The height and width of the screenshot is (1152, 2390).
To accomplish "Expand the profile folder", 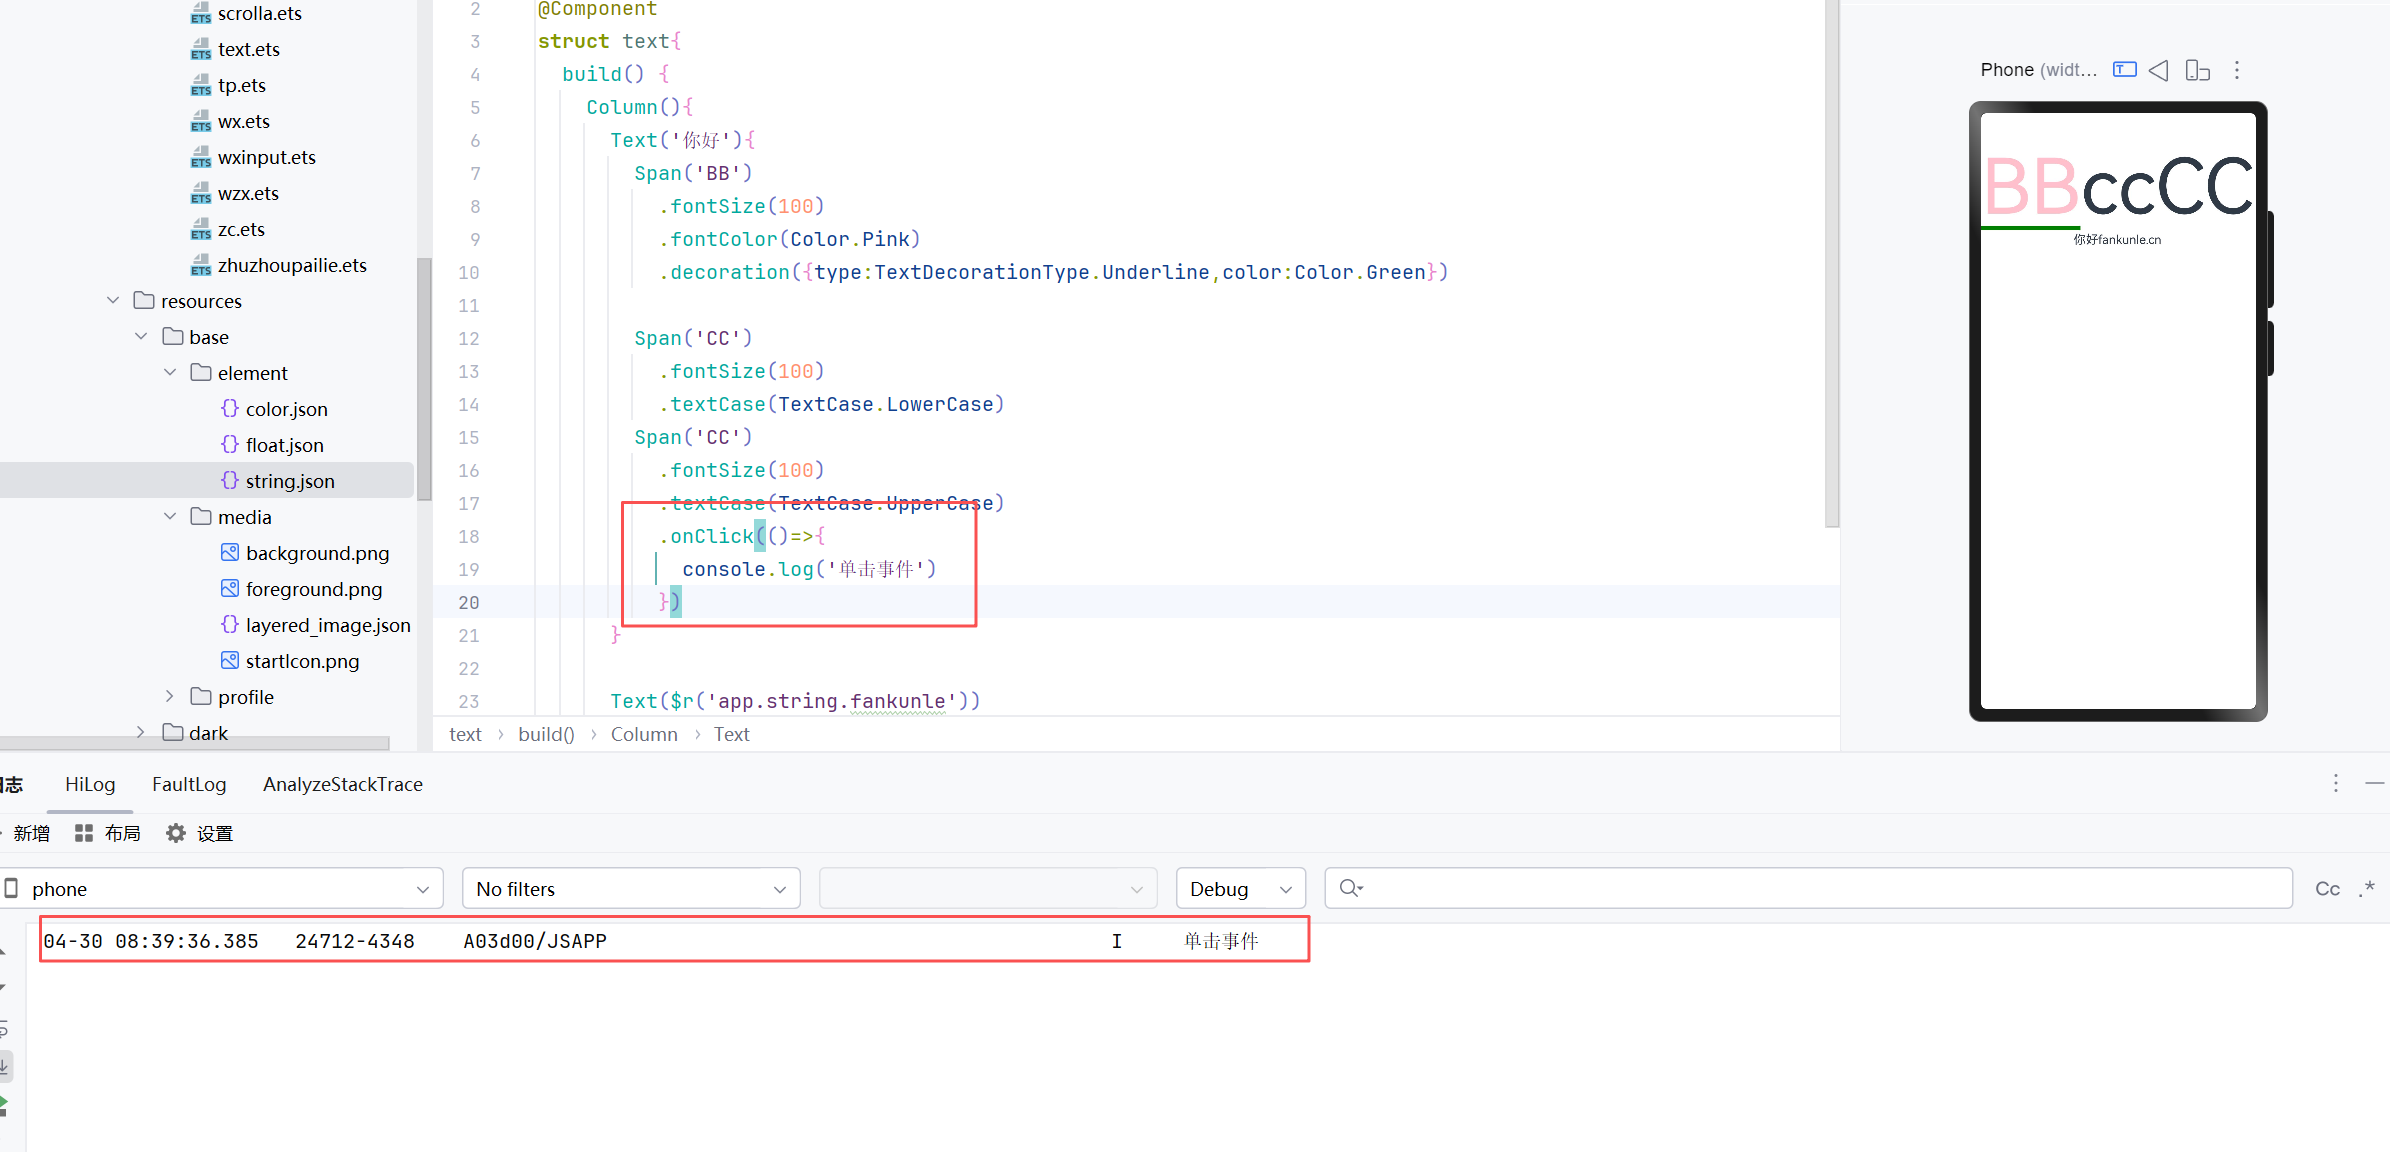I will pos(169,697).
